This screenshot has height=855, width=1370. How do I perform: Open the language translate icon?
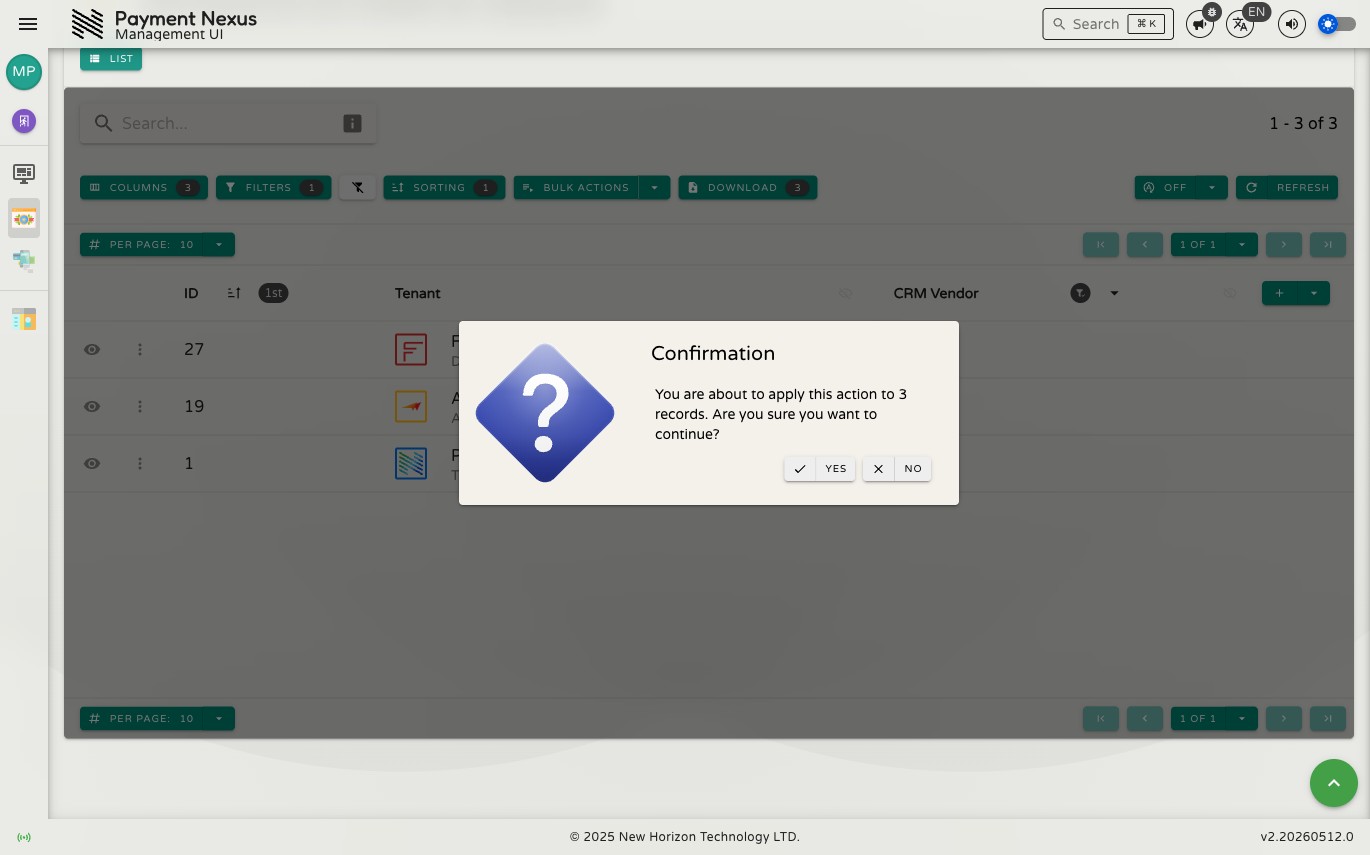(x=1240, y=24)
